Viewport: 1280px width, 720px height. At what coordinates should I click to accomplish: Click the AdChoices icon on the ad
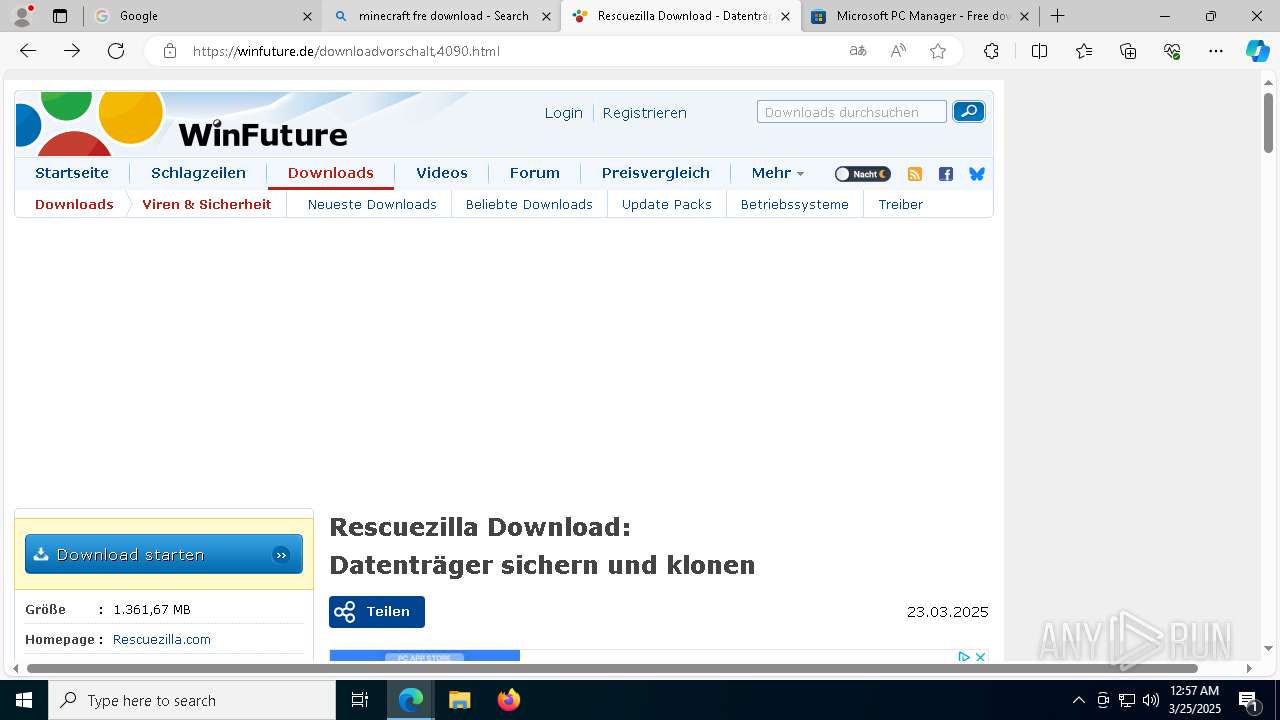click(964, 657)
